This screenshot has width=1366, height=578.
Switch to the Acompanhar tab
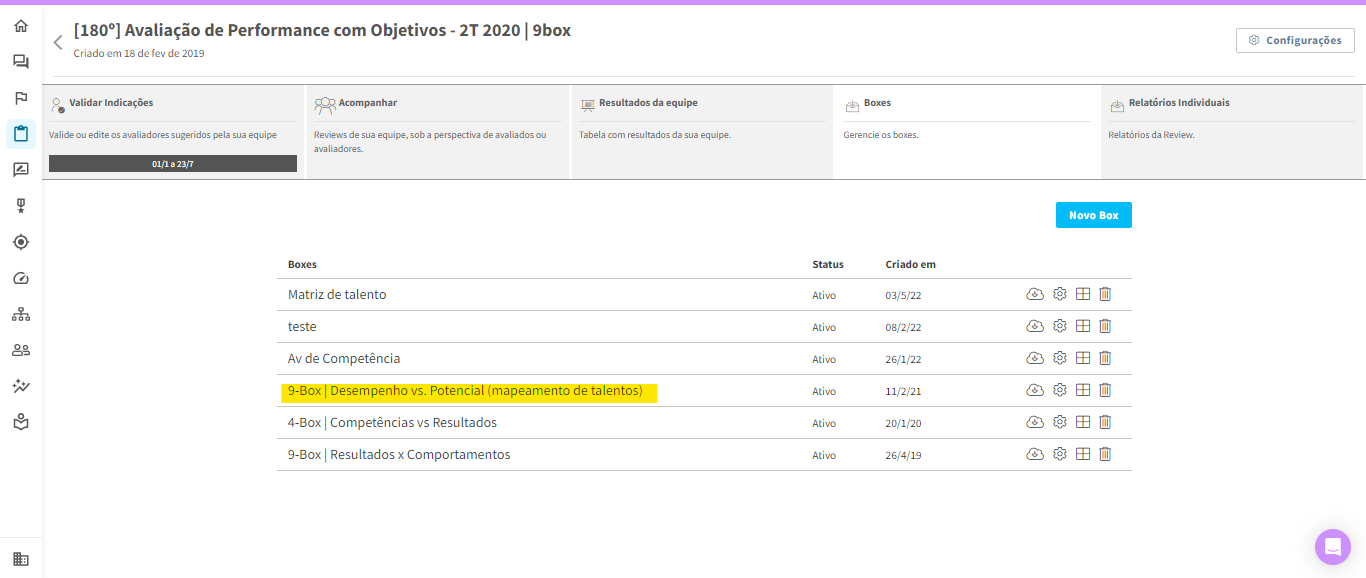(367, 103)
